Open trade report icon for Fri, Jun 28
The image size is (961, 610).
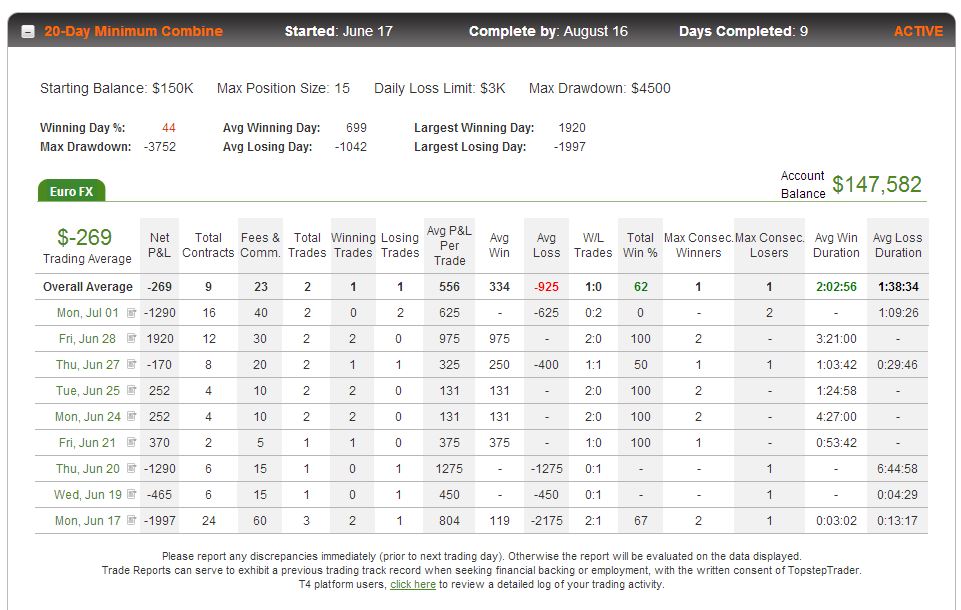click(x=131, y=338)
